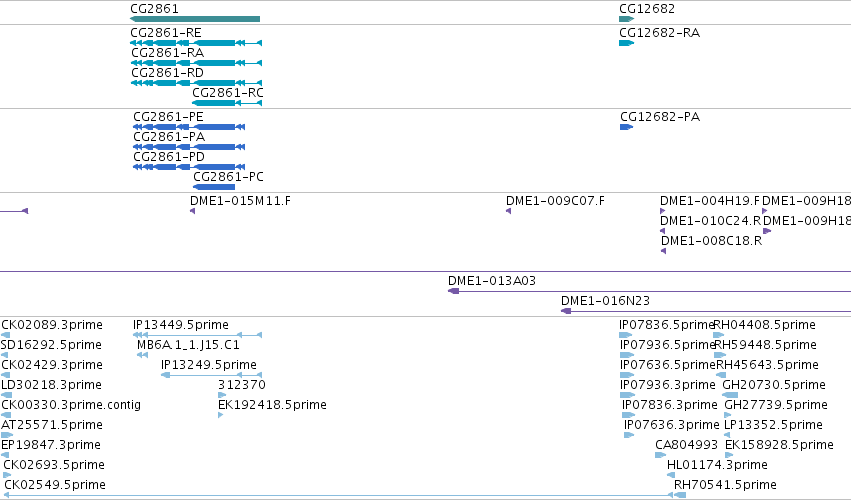Select the CK02549.5prime label
Image resolution: width=851 pixels, height=500 pixels.
[x=55, y=485]
